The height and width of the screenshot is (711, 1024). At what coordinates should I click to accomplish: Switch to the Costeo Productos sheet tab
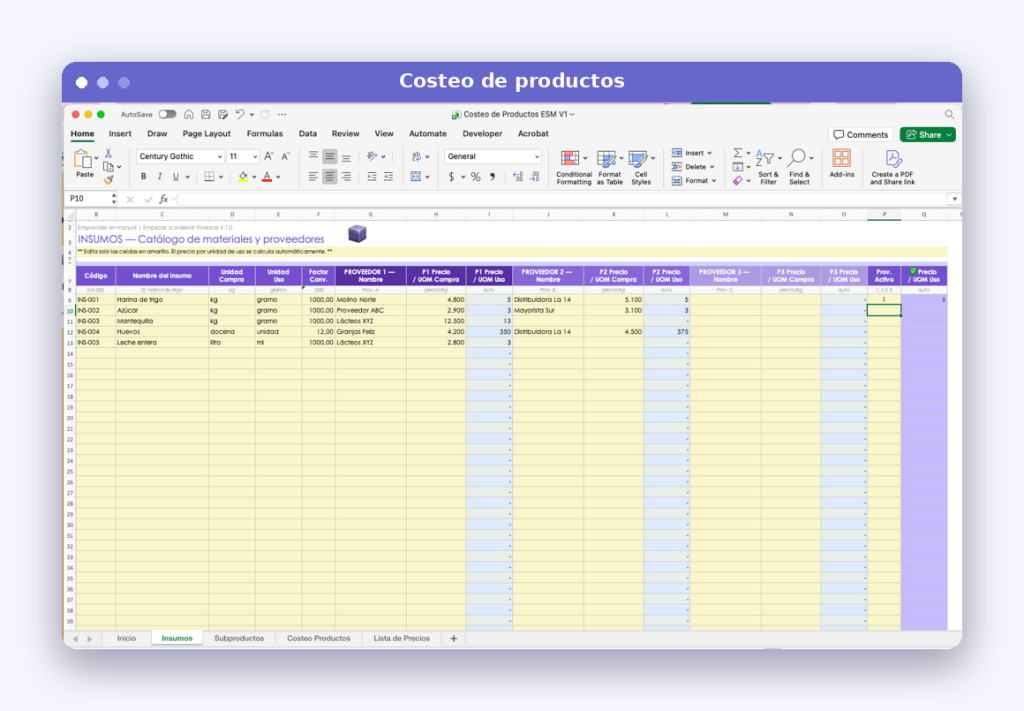tap(319, 639)
